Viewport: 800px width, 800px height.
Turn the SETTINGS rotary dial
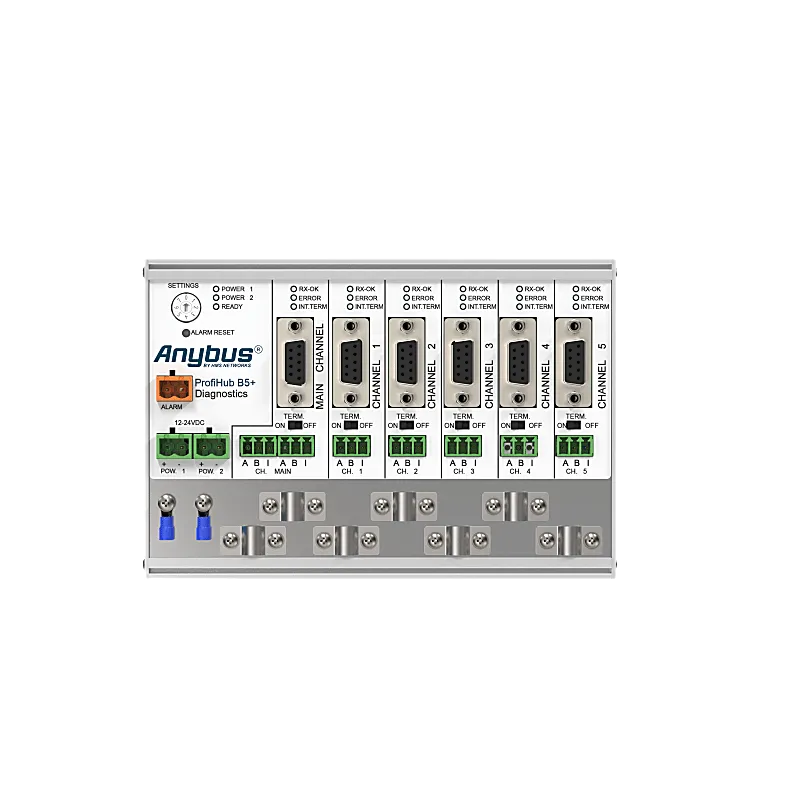[x=186, y=307]
